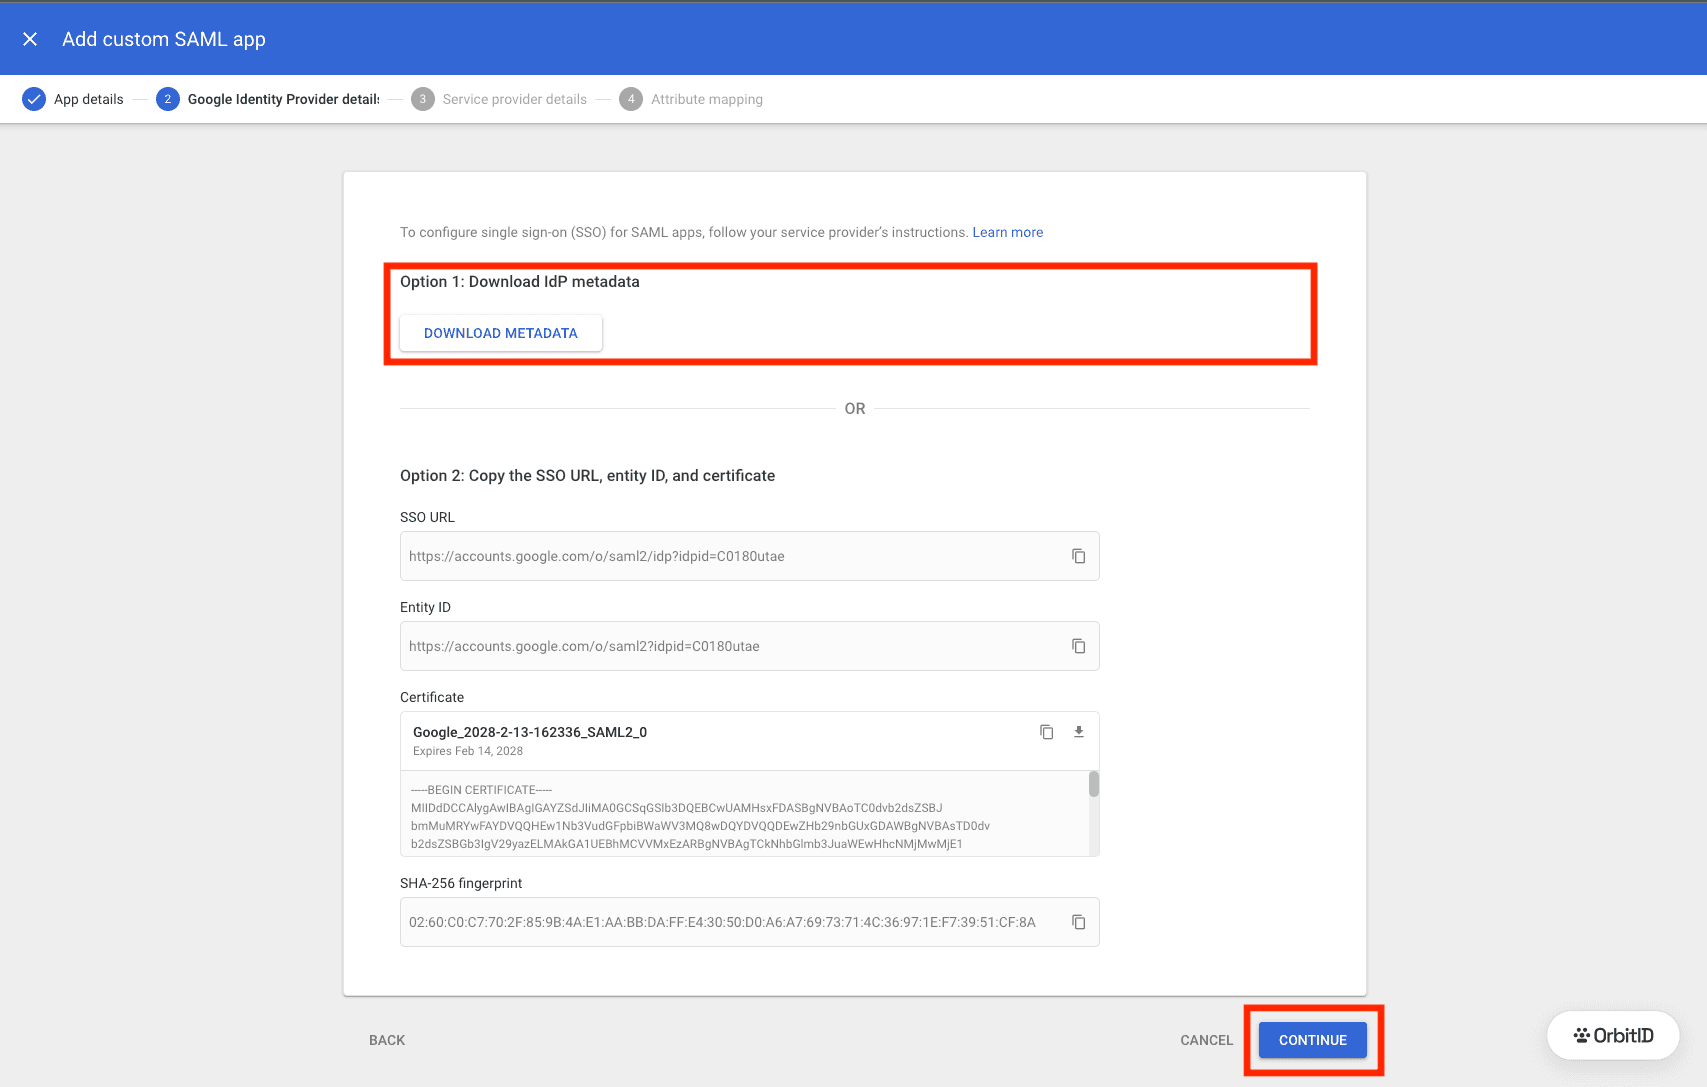Click inside the Entity ID field
1707x1087 pixels.
[x=750, y=646]
